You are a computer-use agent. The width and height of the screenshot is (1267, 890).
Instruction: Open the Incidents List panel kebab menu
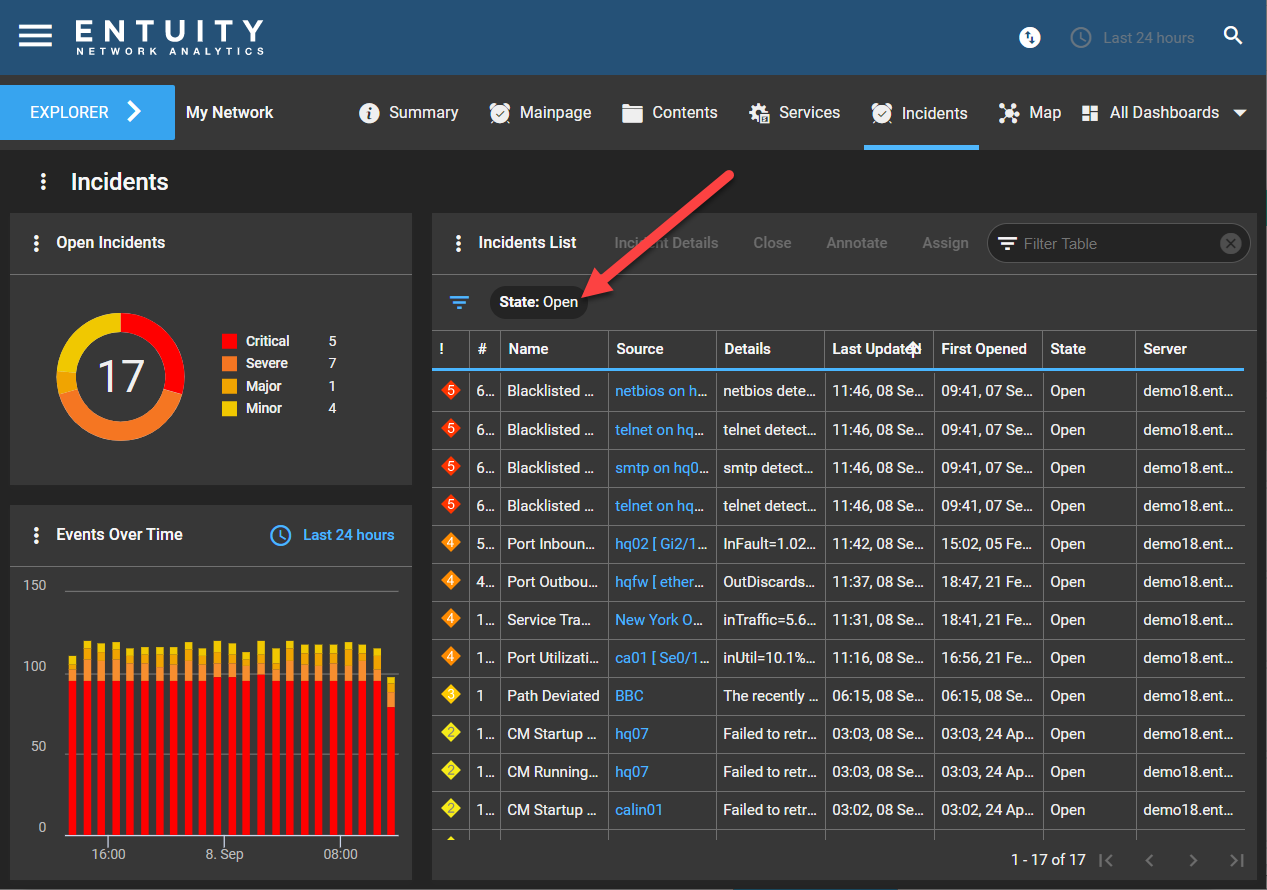(x=458, y=243)
